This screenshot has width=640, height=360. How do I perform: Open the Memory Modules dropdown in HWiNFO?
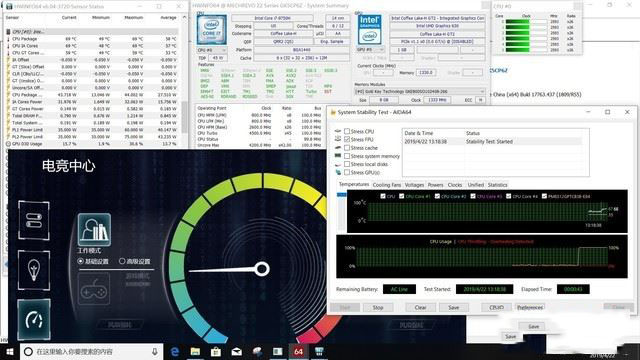coord(420,92)
